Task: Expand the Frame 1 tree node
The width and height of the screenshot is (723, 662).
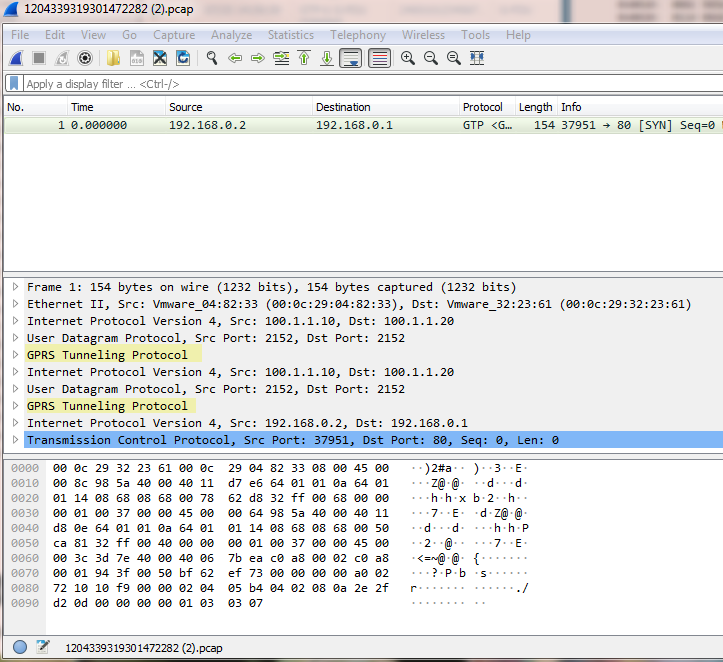Action: [x=15, y=287]
